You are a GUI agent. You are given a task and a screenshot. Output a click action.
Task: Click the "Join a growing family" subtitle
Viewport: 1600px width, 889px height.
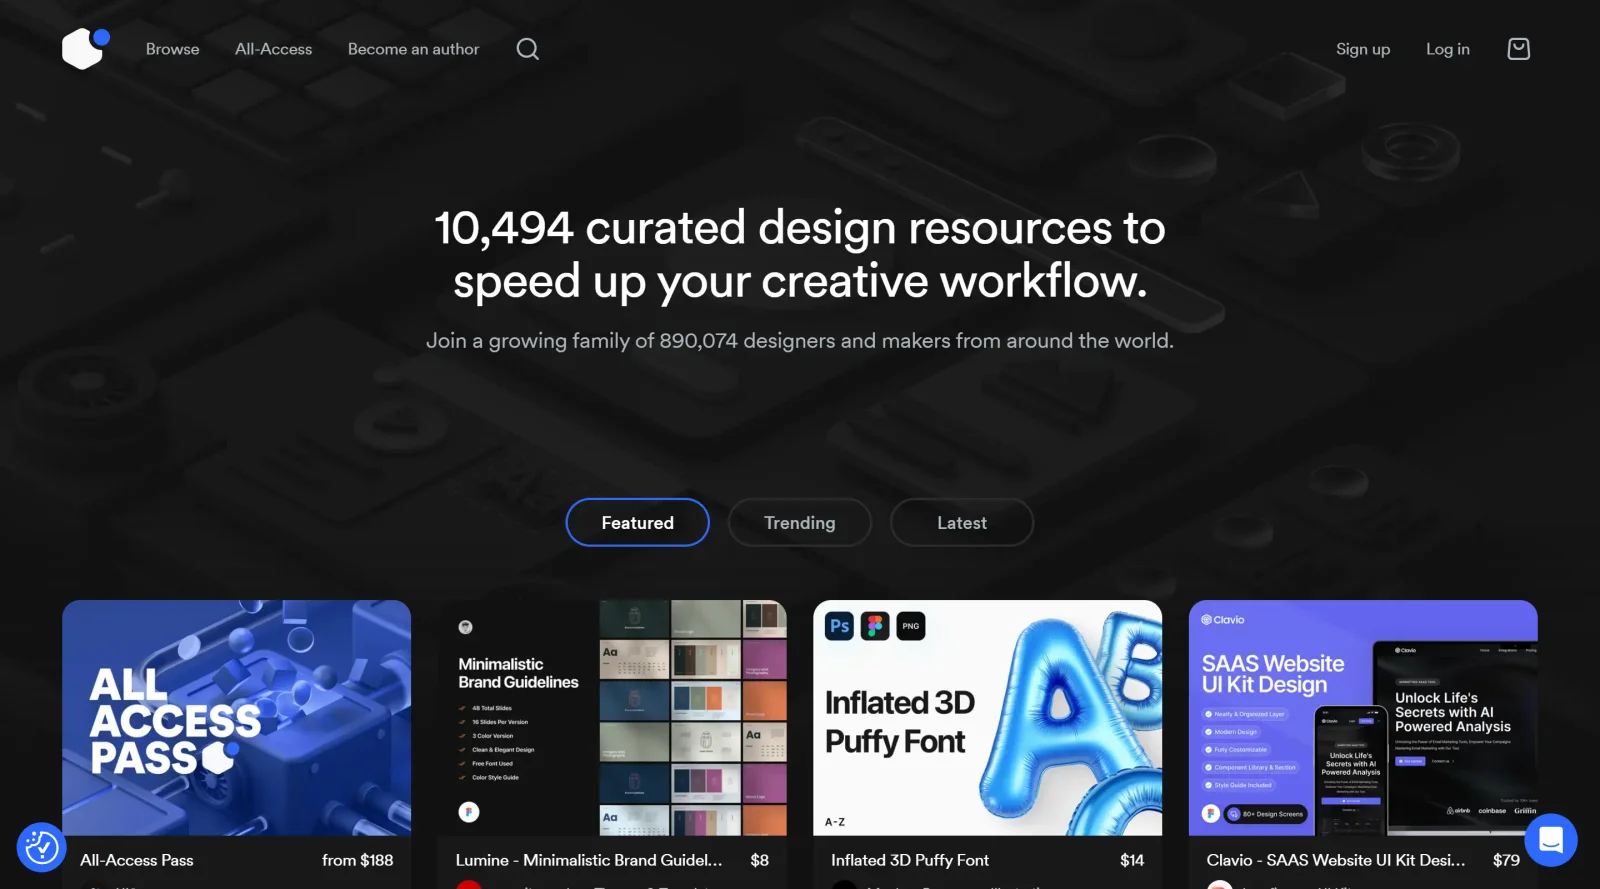[x=800, y=341]
